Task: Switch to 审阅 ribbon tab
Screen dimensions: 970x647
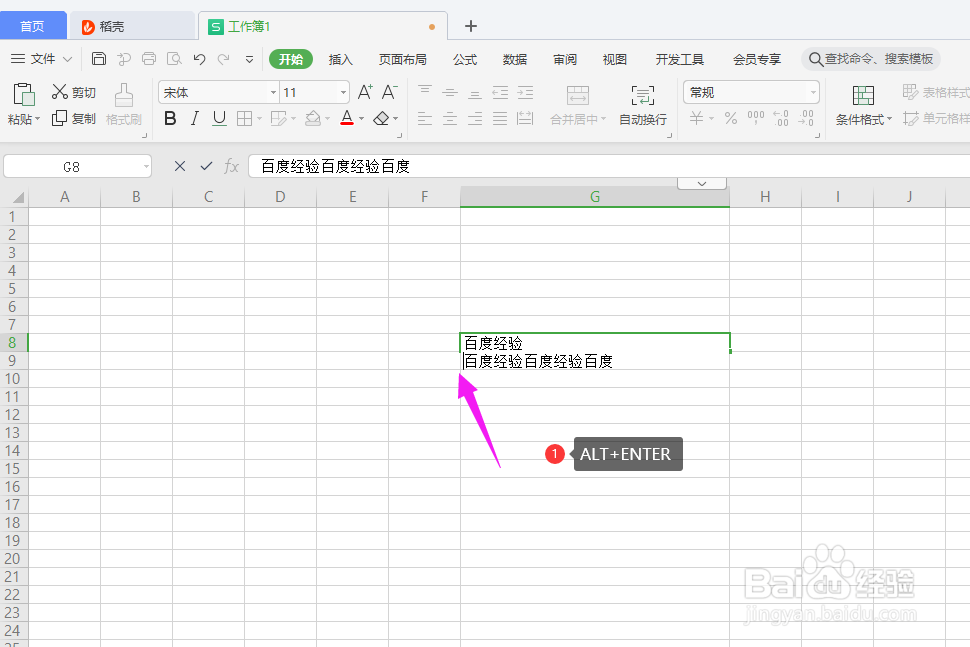Action: [x=565, y=59]
